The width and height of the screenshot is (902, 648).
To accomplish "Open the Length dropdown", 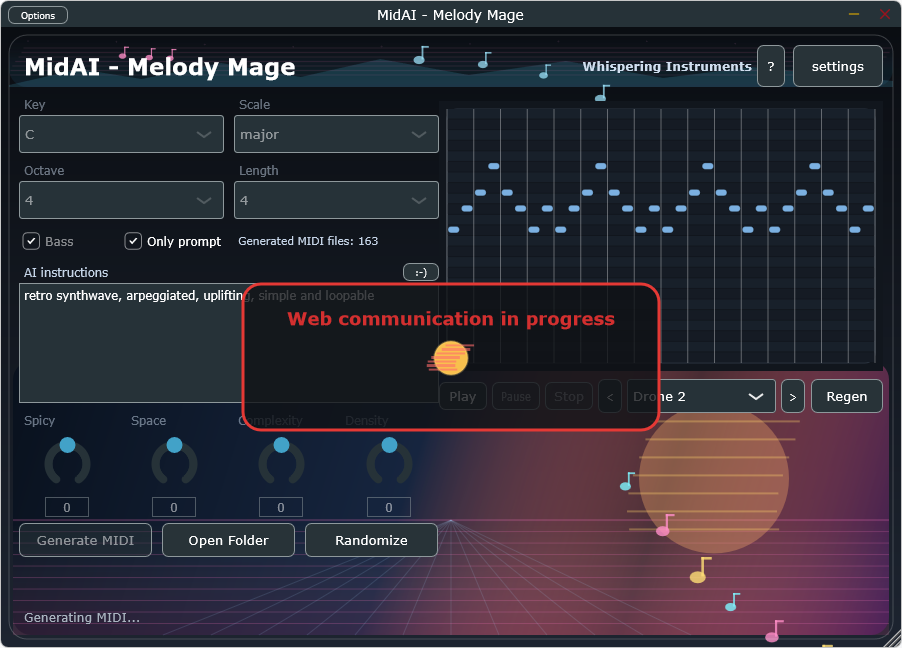I will (337, 200).
